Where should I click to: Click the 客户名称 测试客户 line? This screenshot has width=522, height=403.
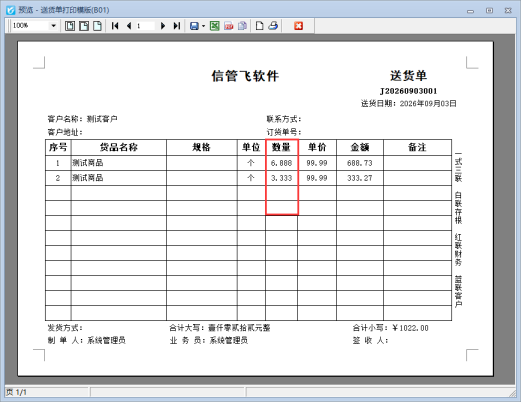coord(82,119)
